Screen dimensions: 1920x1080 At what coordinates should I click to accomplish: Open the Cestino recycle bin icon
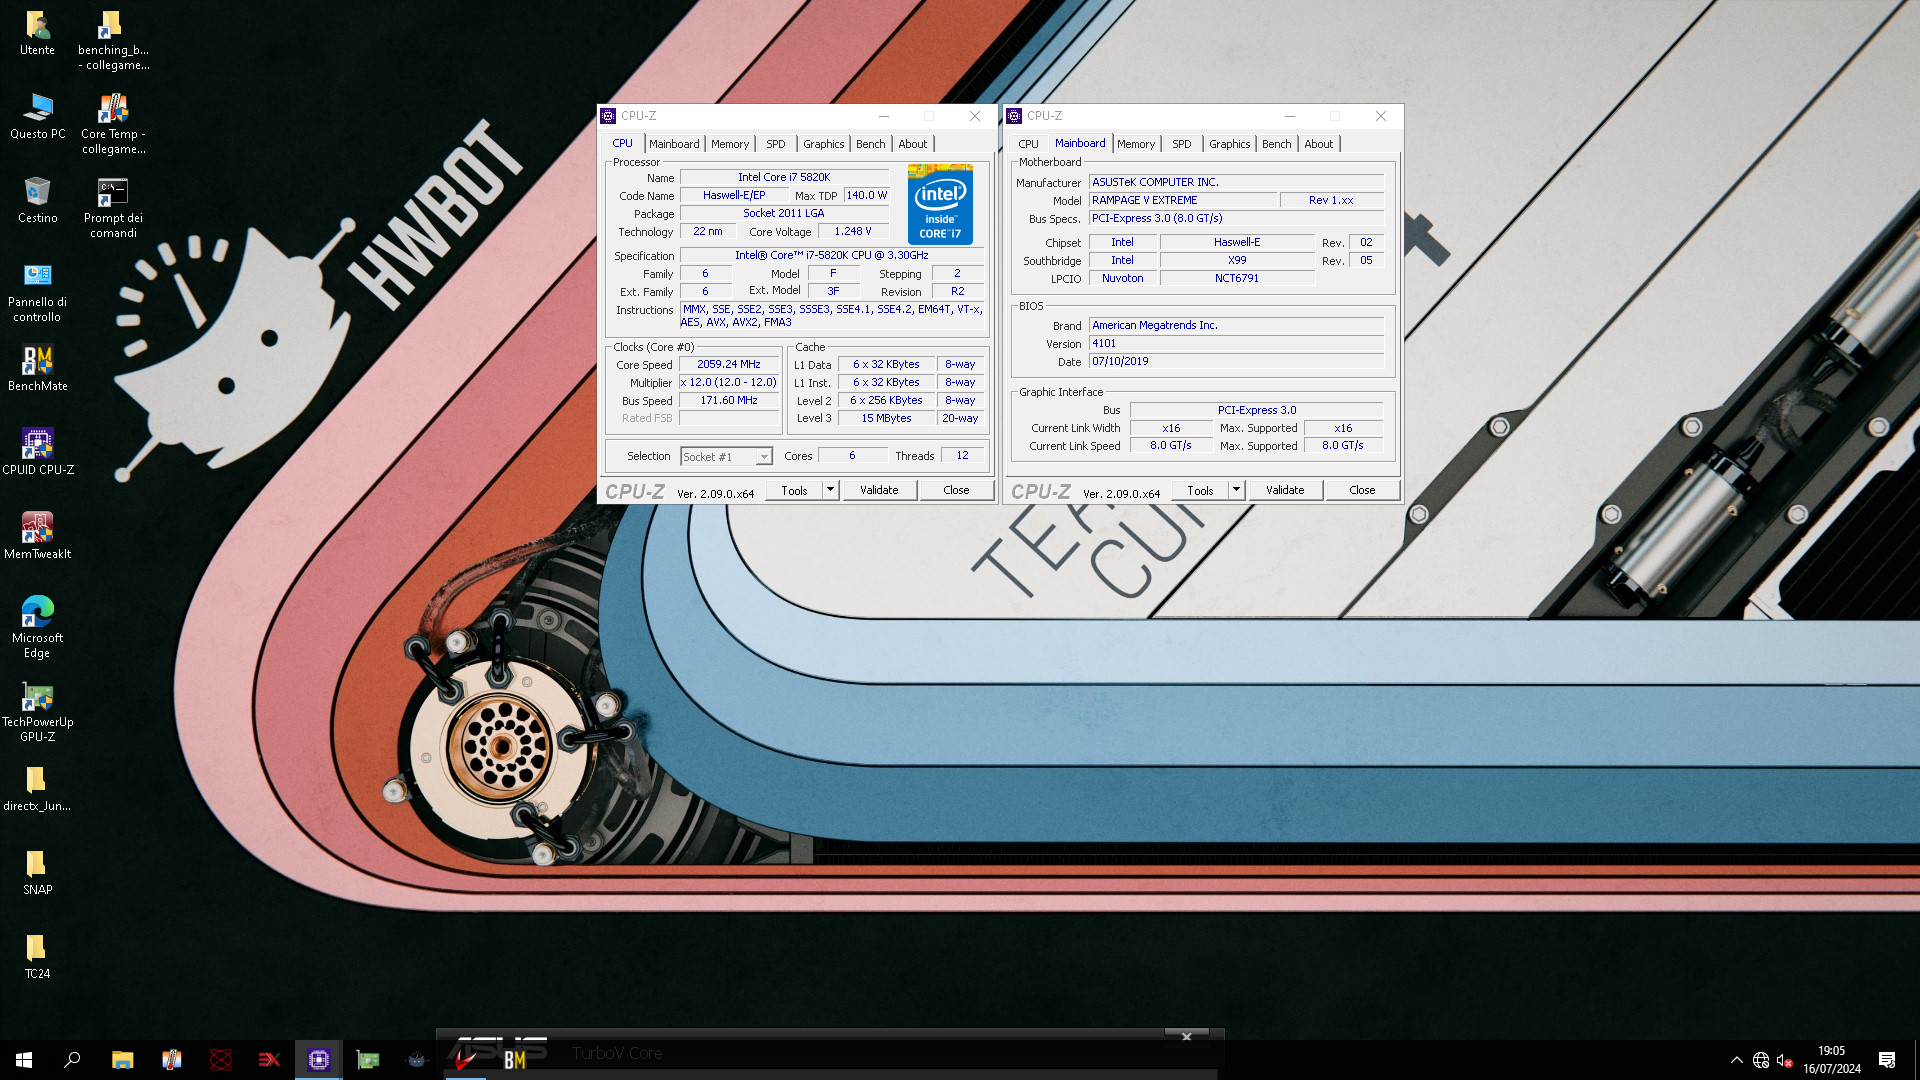(37, 200)
